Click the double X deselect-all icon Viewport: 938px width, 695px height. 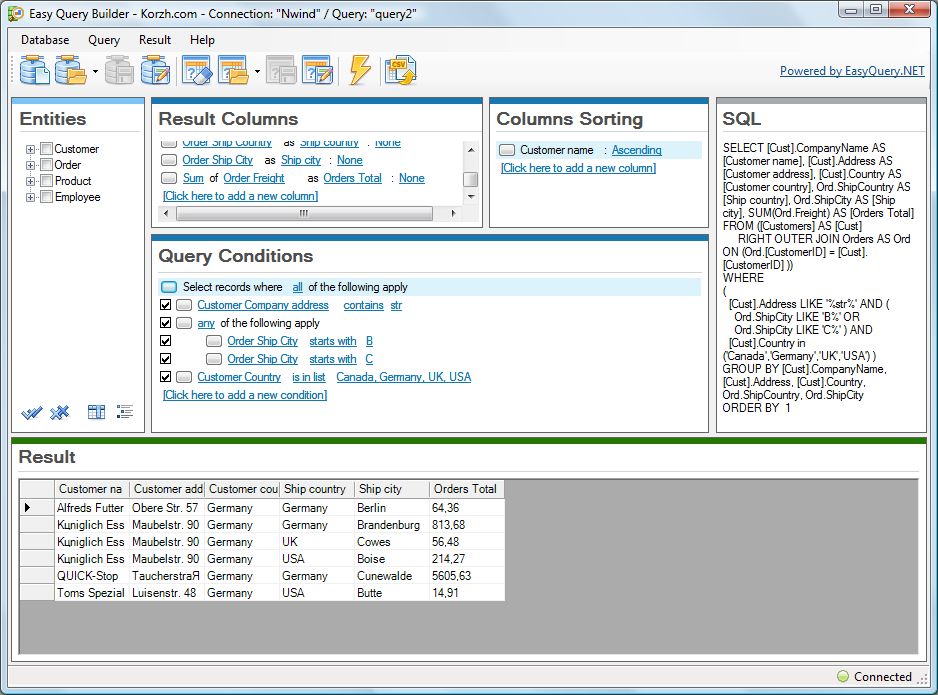pyautogui.click(x=59, y=412)
